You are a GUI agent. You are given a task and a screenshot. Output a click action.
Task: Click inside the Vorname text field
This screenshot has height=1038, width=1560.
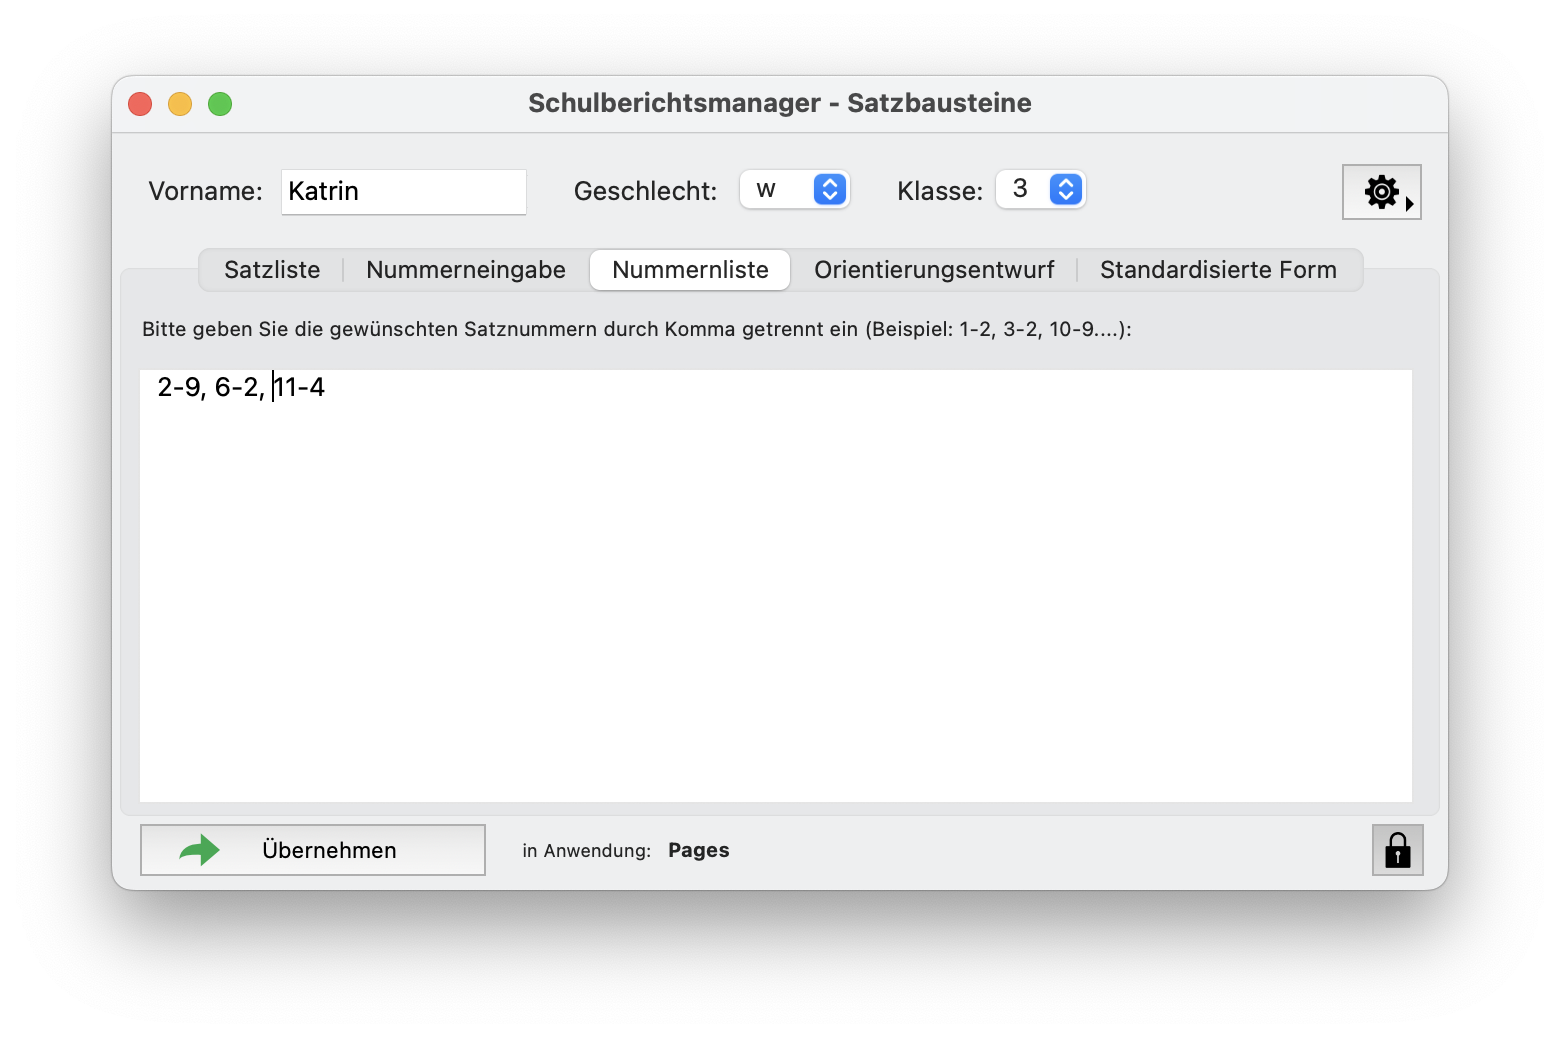click(403, 191)
